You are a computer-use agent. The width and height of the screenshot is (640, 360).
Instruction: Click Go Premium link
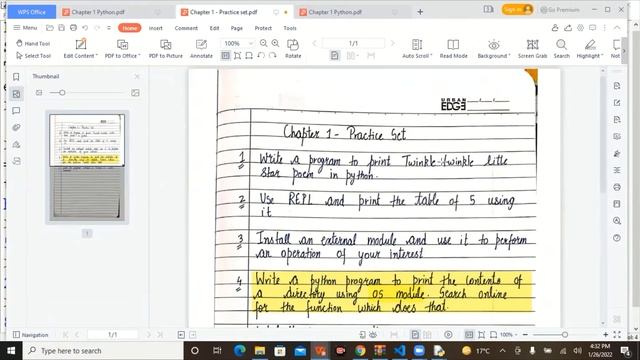pos(560,9)
